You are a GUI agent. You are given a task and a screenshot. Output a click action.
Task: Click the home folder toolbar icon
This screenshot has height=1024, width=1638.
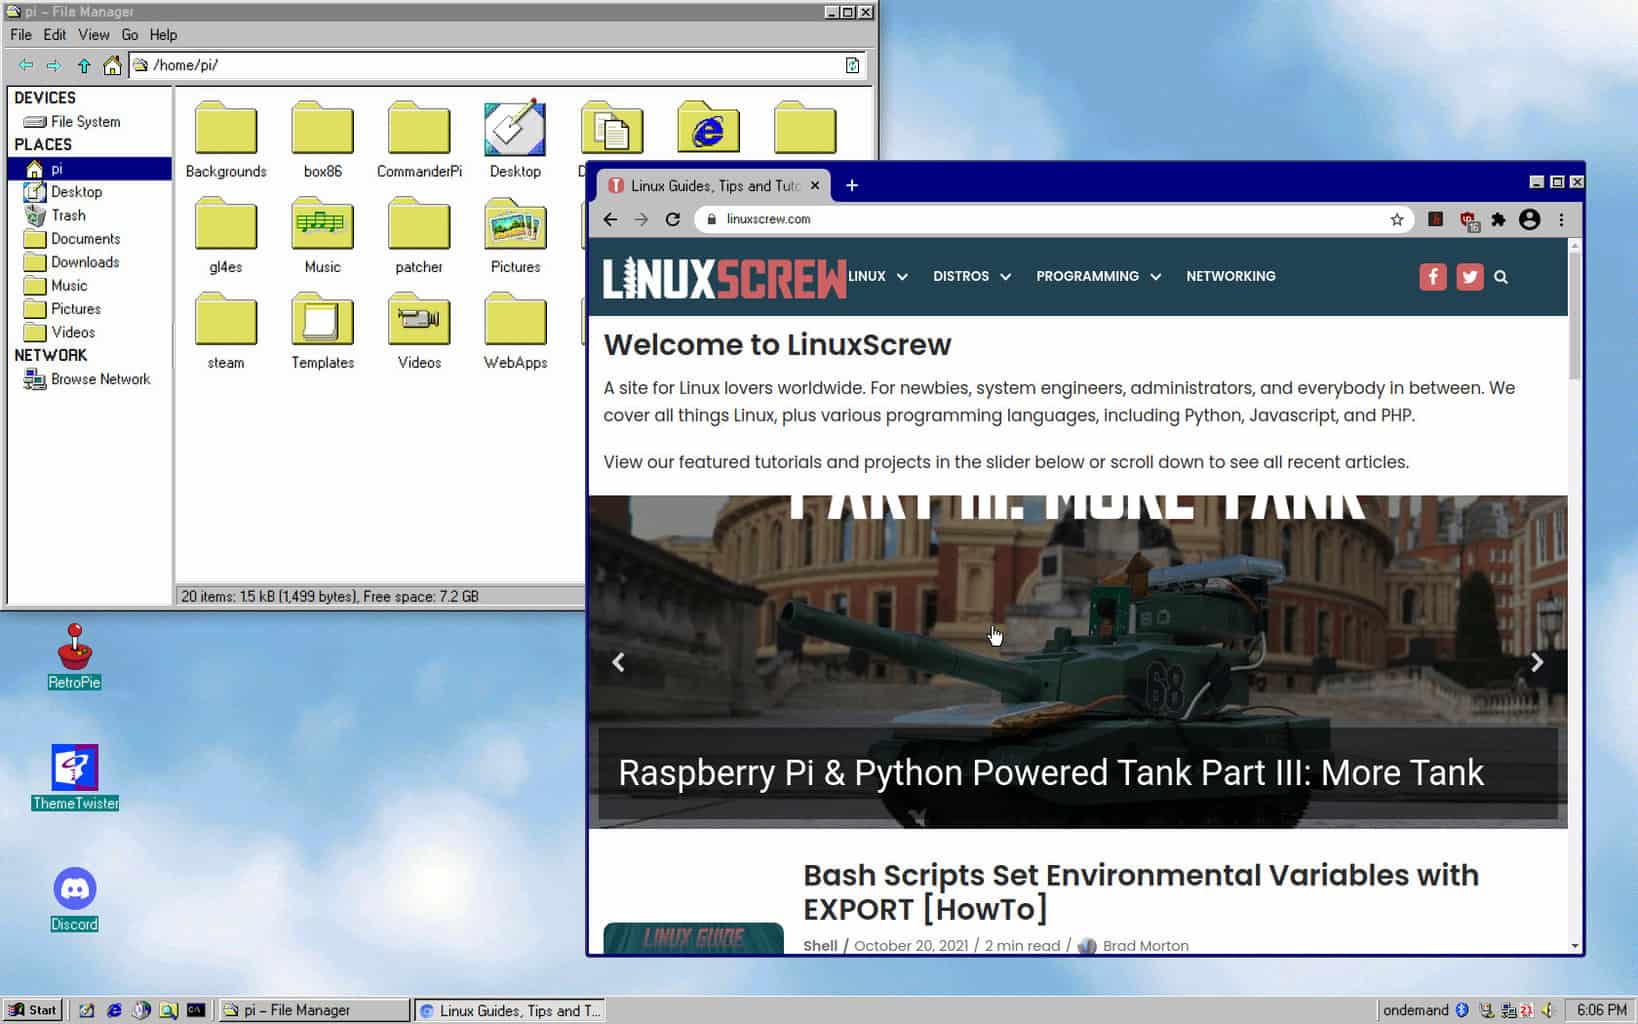click(x=112, y=65)
